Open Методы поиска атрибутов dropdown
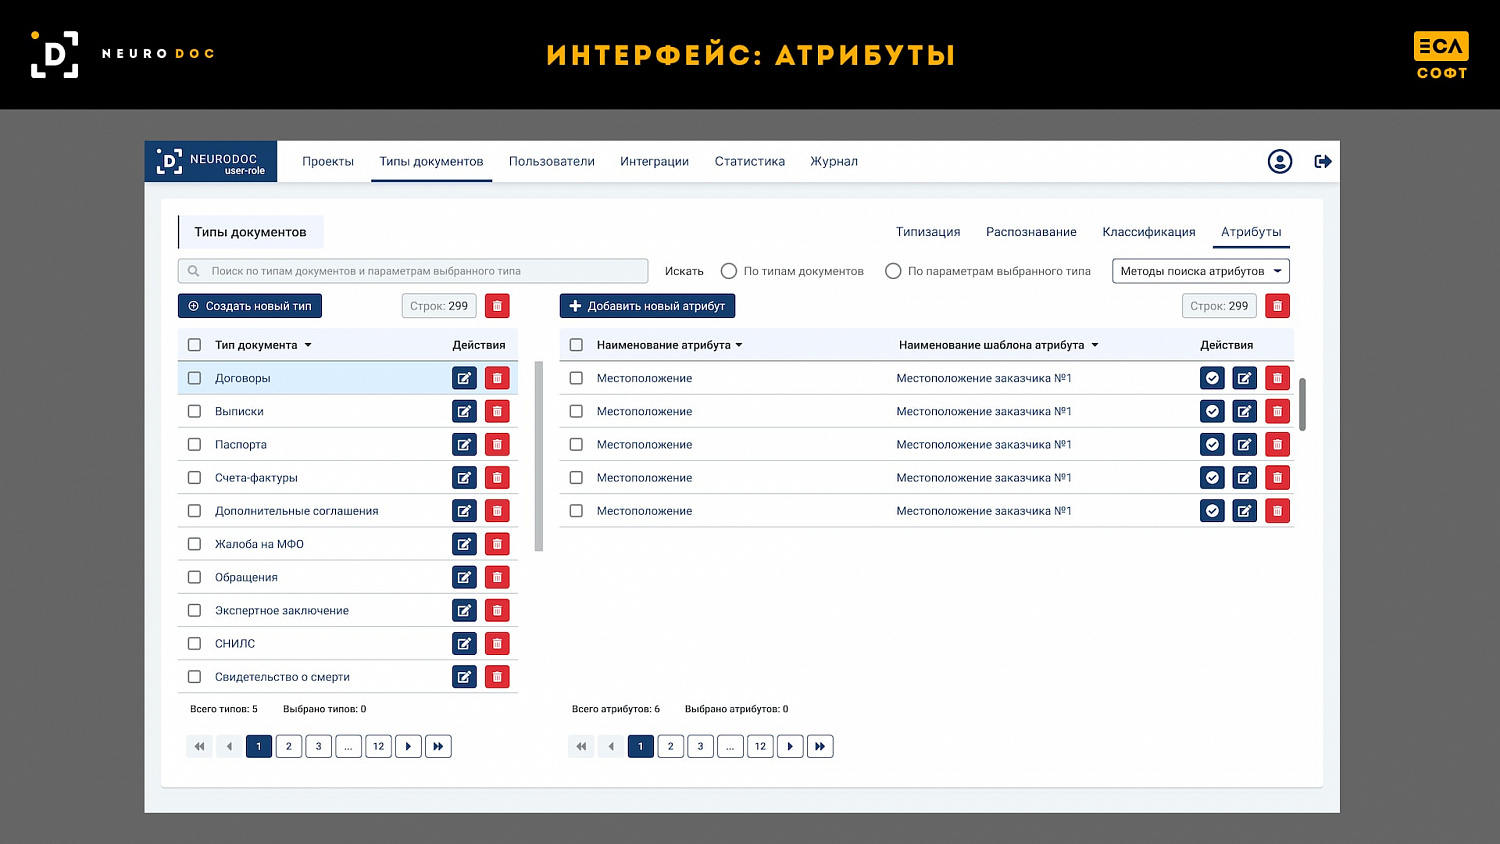 pyautogui.click(x=1201, y=271)
